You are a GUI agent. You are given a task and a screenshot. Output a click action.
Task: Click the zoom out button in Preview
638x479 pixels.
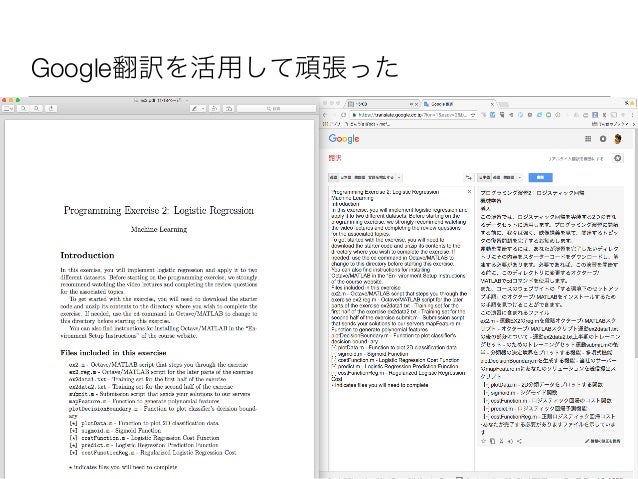click(24, 109)
